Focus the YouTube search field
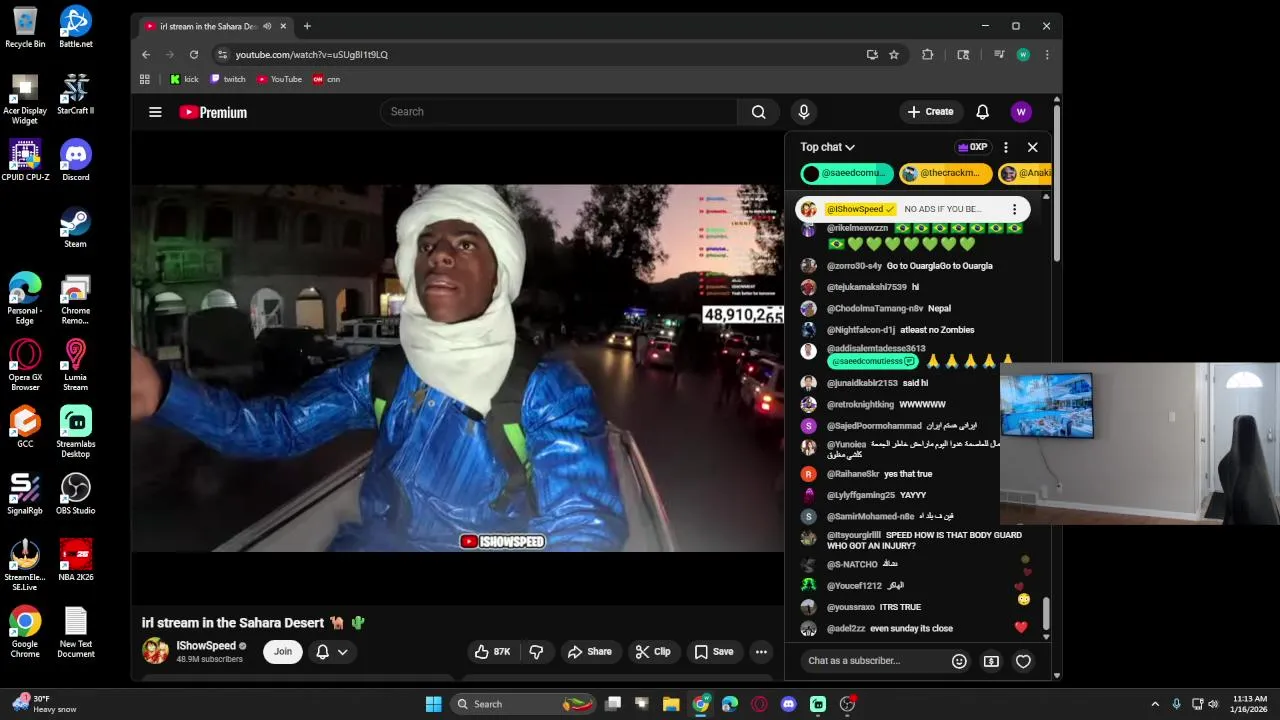Viewport: 1280px width, 720px height. point(559,112)
